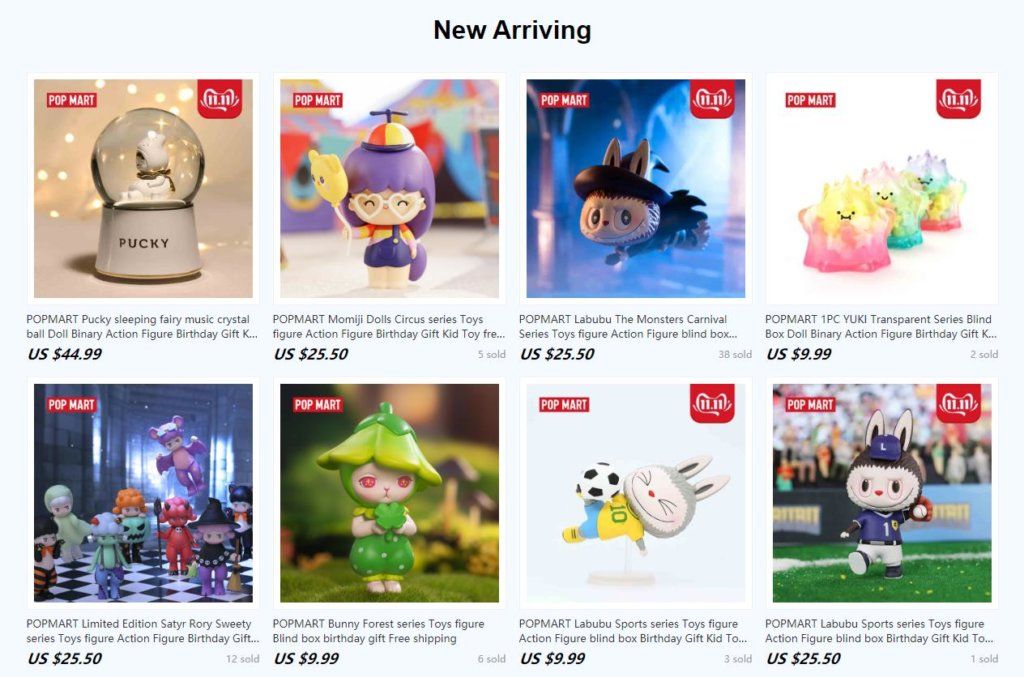Open the Bunny Forest green figure image
Image resolution: width=1024 pixels, height=677 pixels.
click(389, 493)
